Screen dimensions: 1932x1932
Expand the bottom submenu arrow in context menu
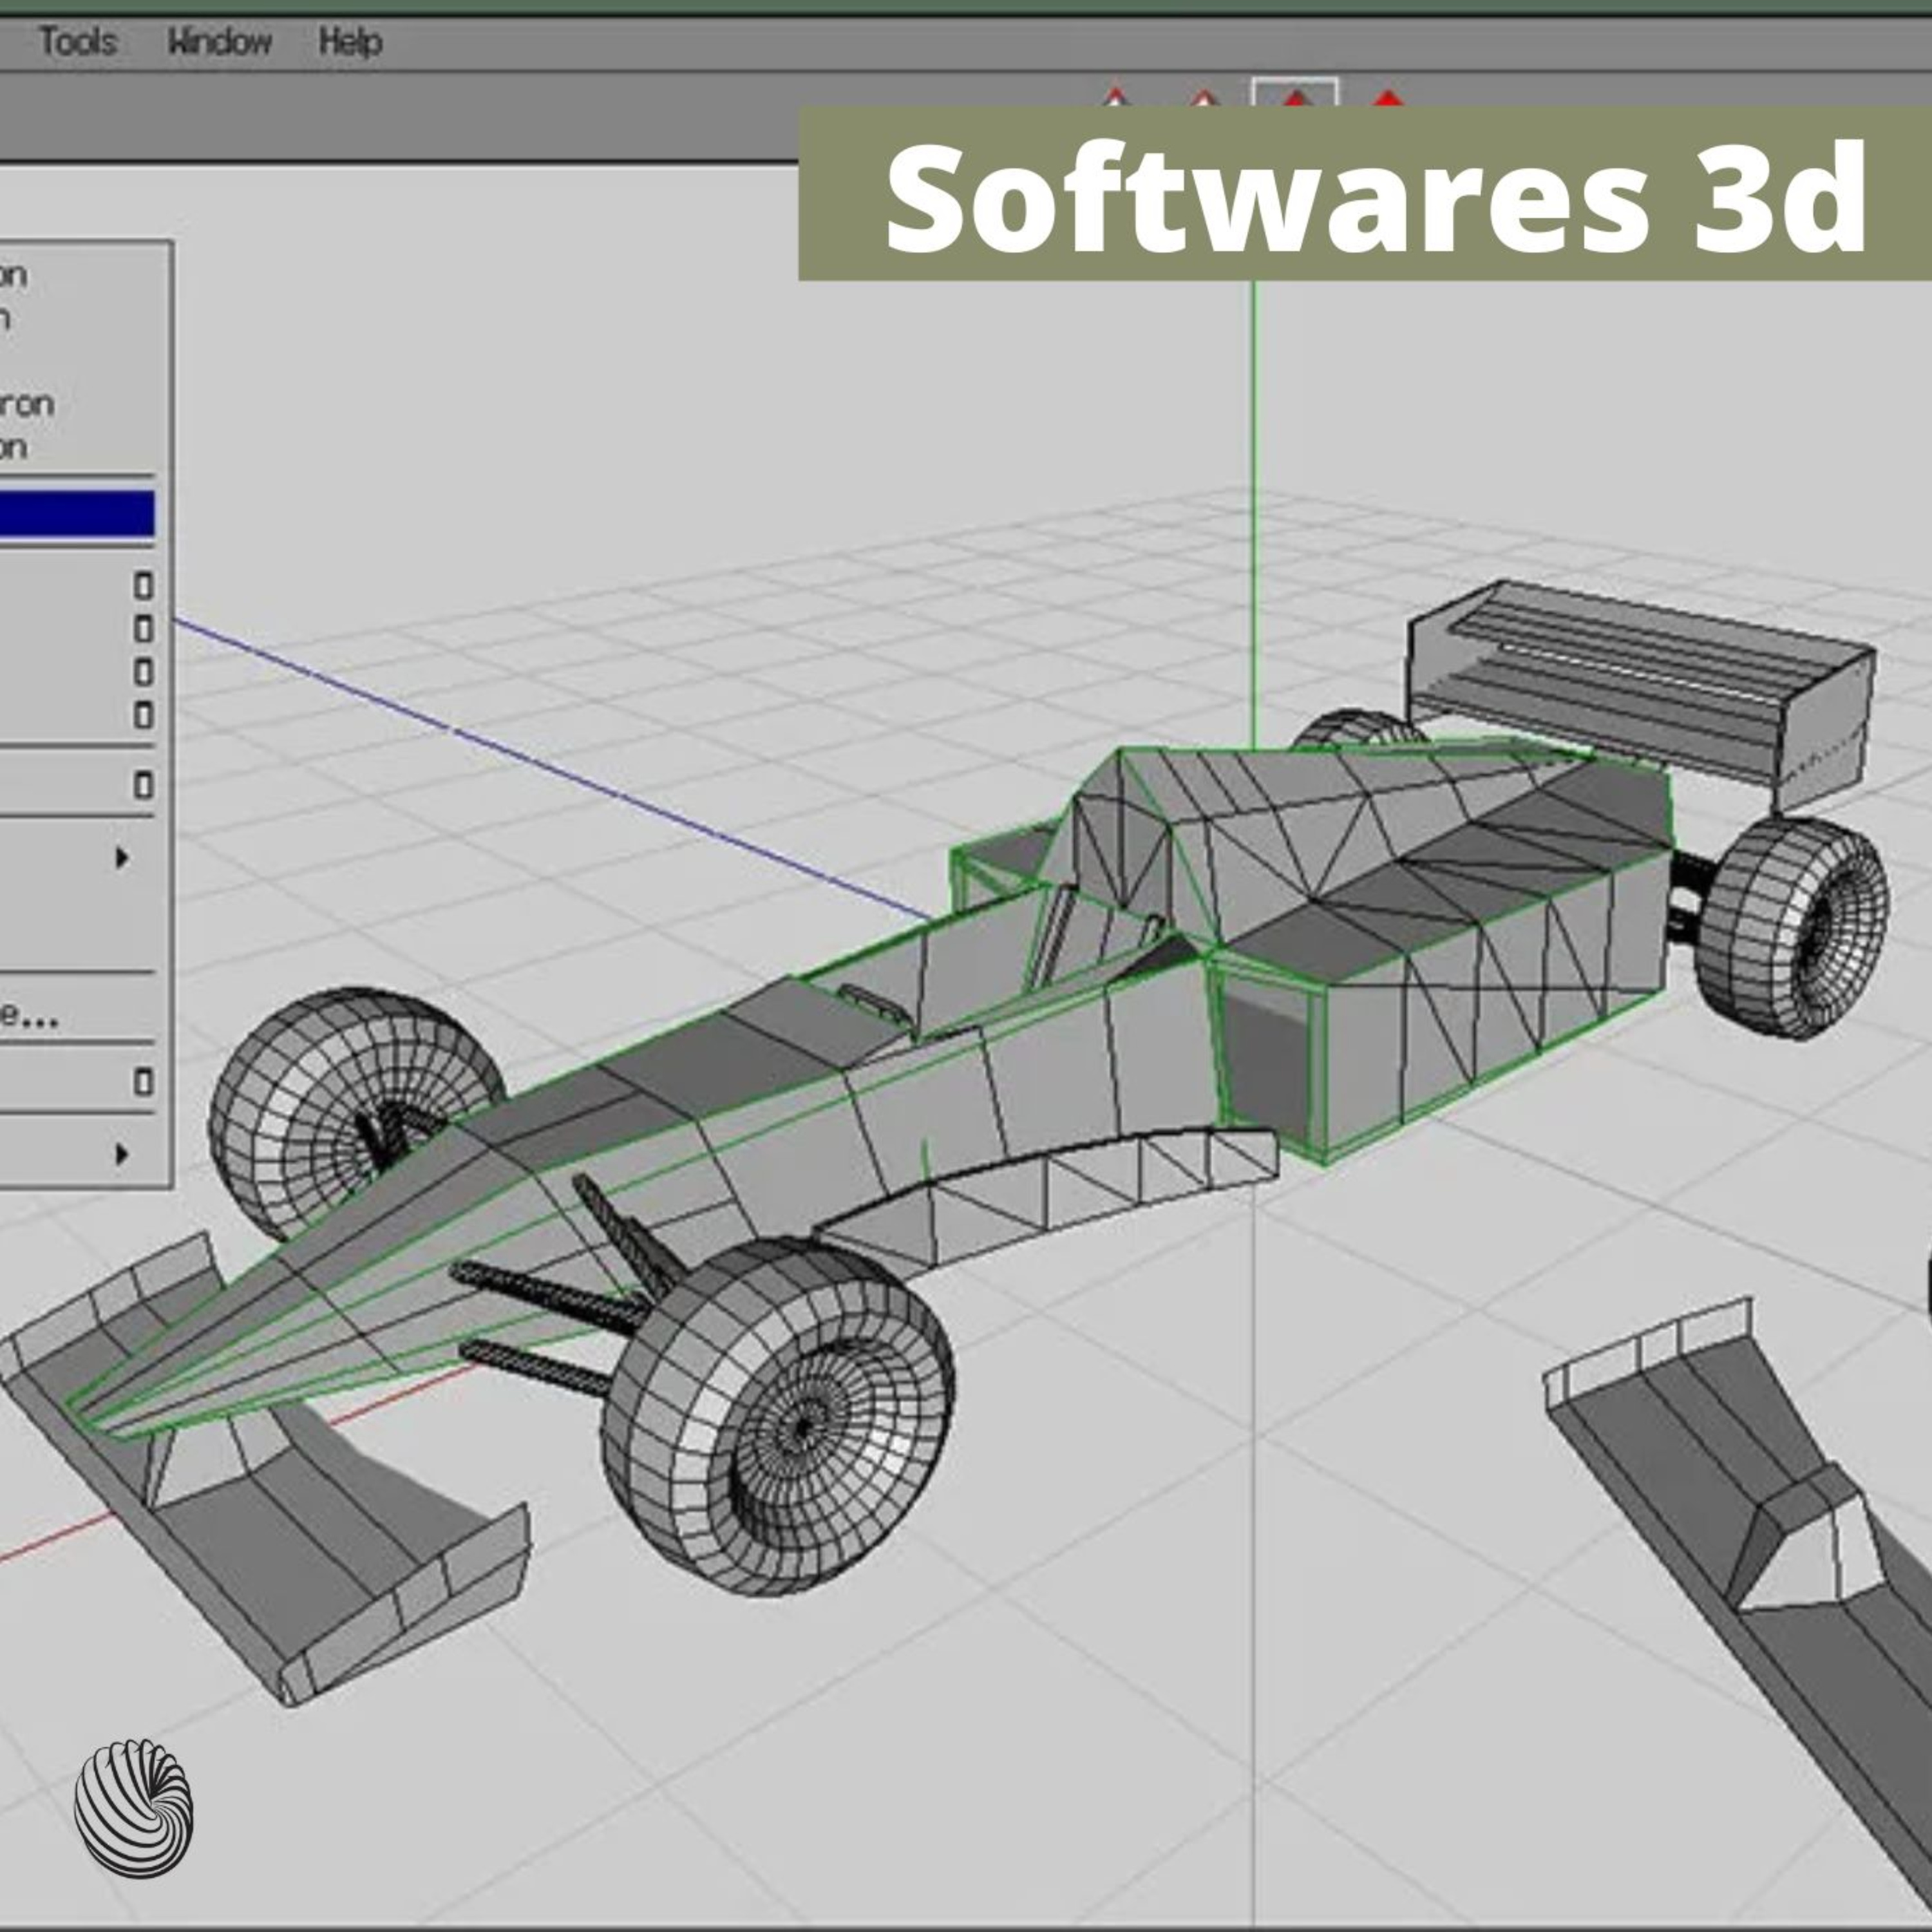pos(122,1154)
